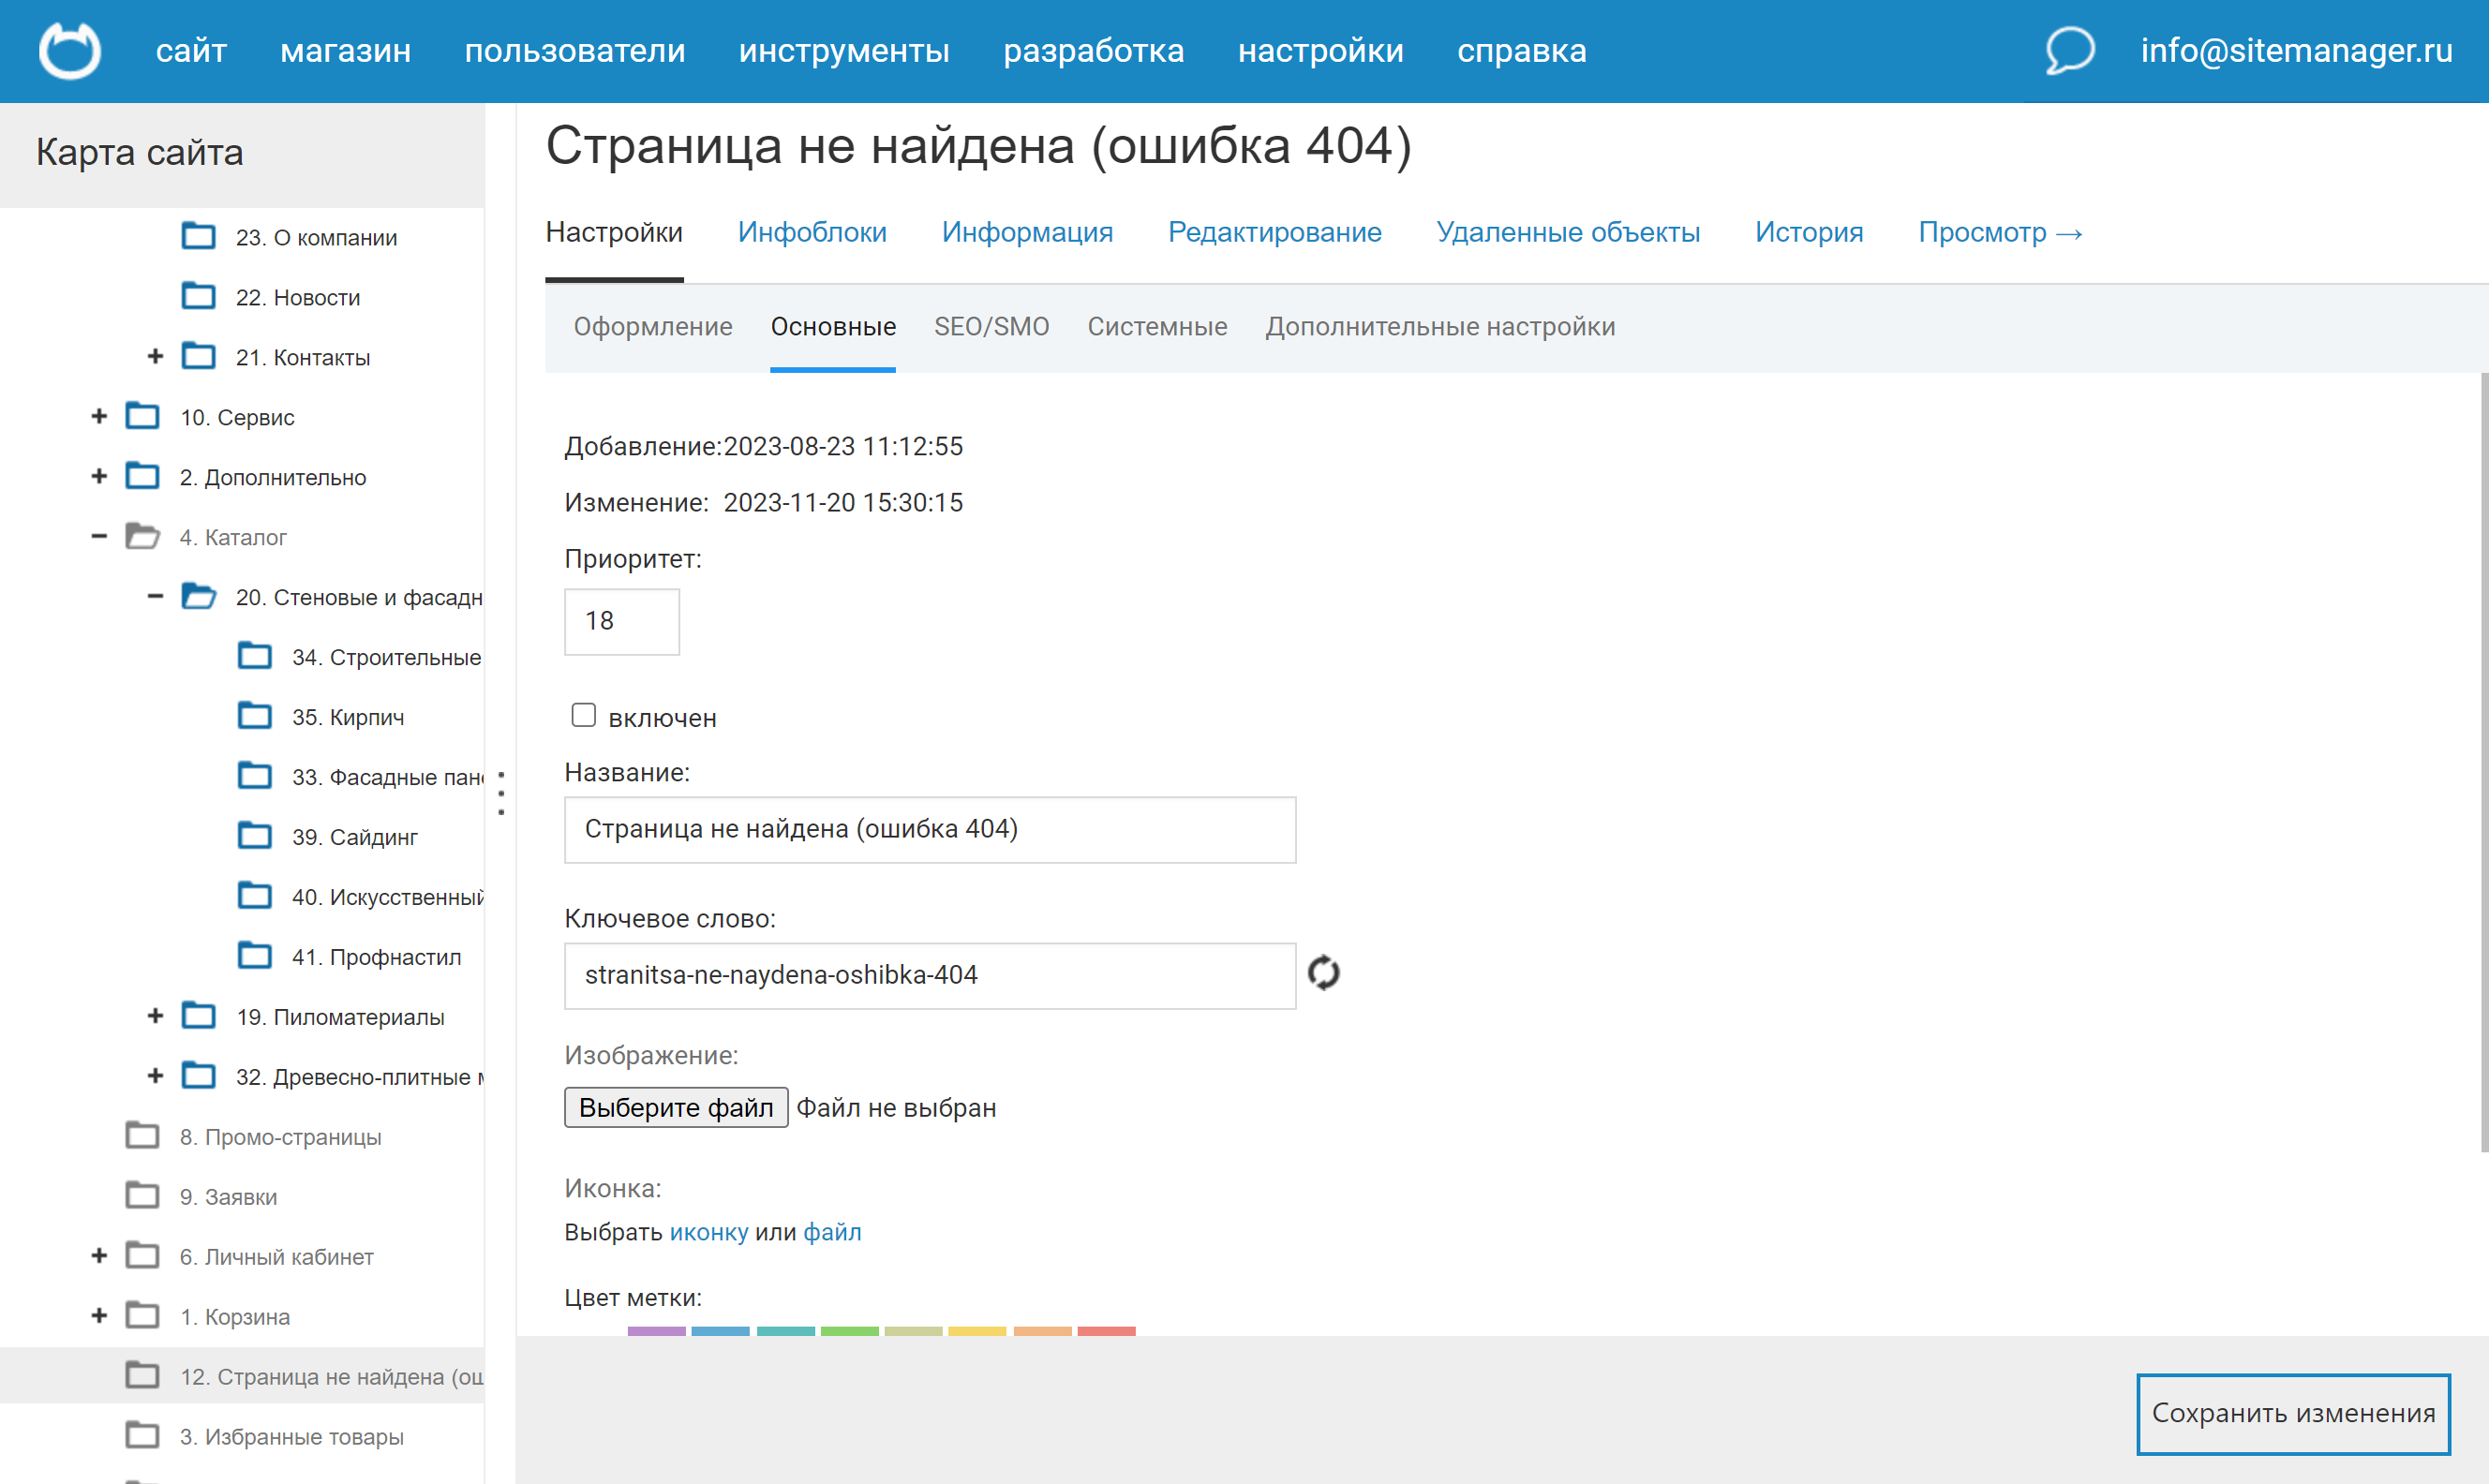Collapse the 4. Каталог tree node

98,536
